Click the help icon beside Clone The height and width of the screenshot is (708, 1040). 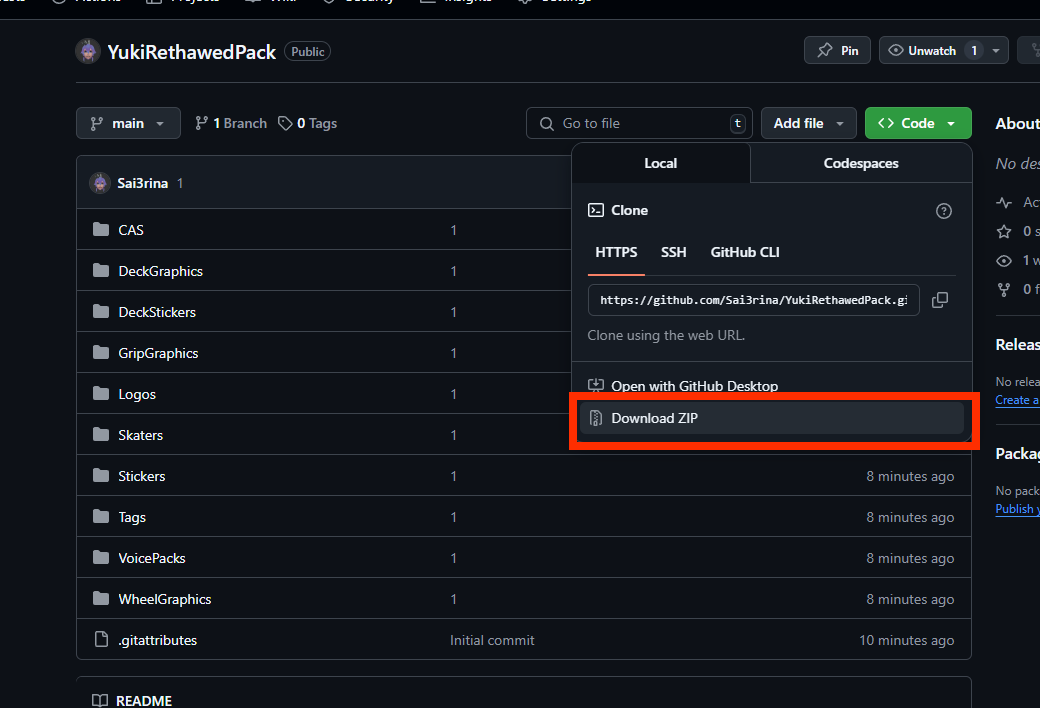click(x=943, y=211)
